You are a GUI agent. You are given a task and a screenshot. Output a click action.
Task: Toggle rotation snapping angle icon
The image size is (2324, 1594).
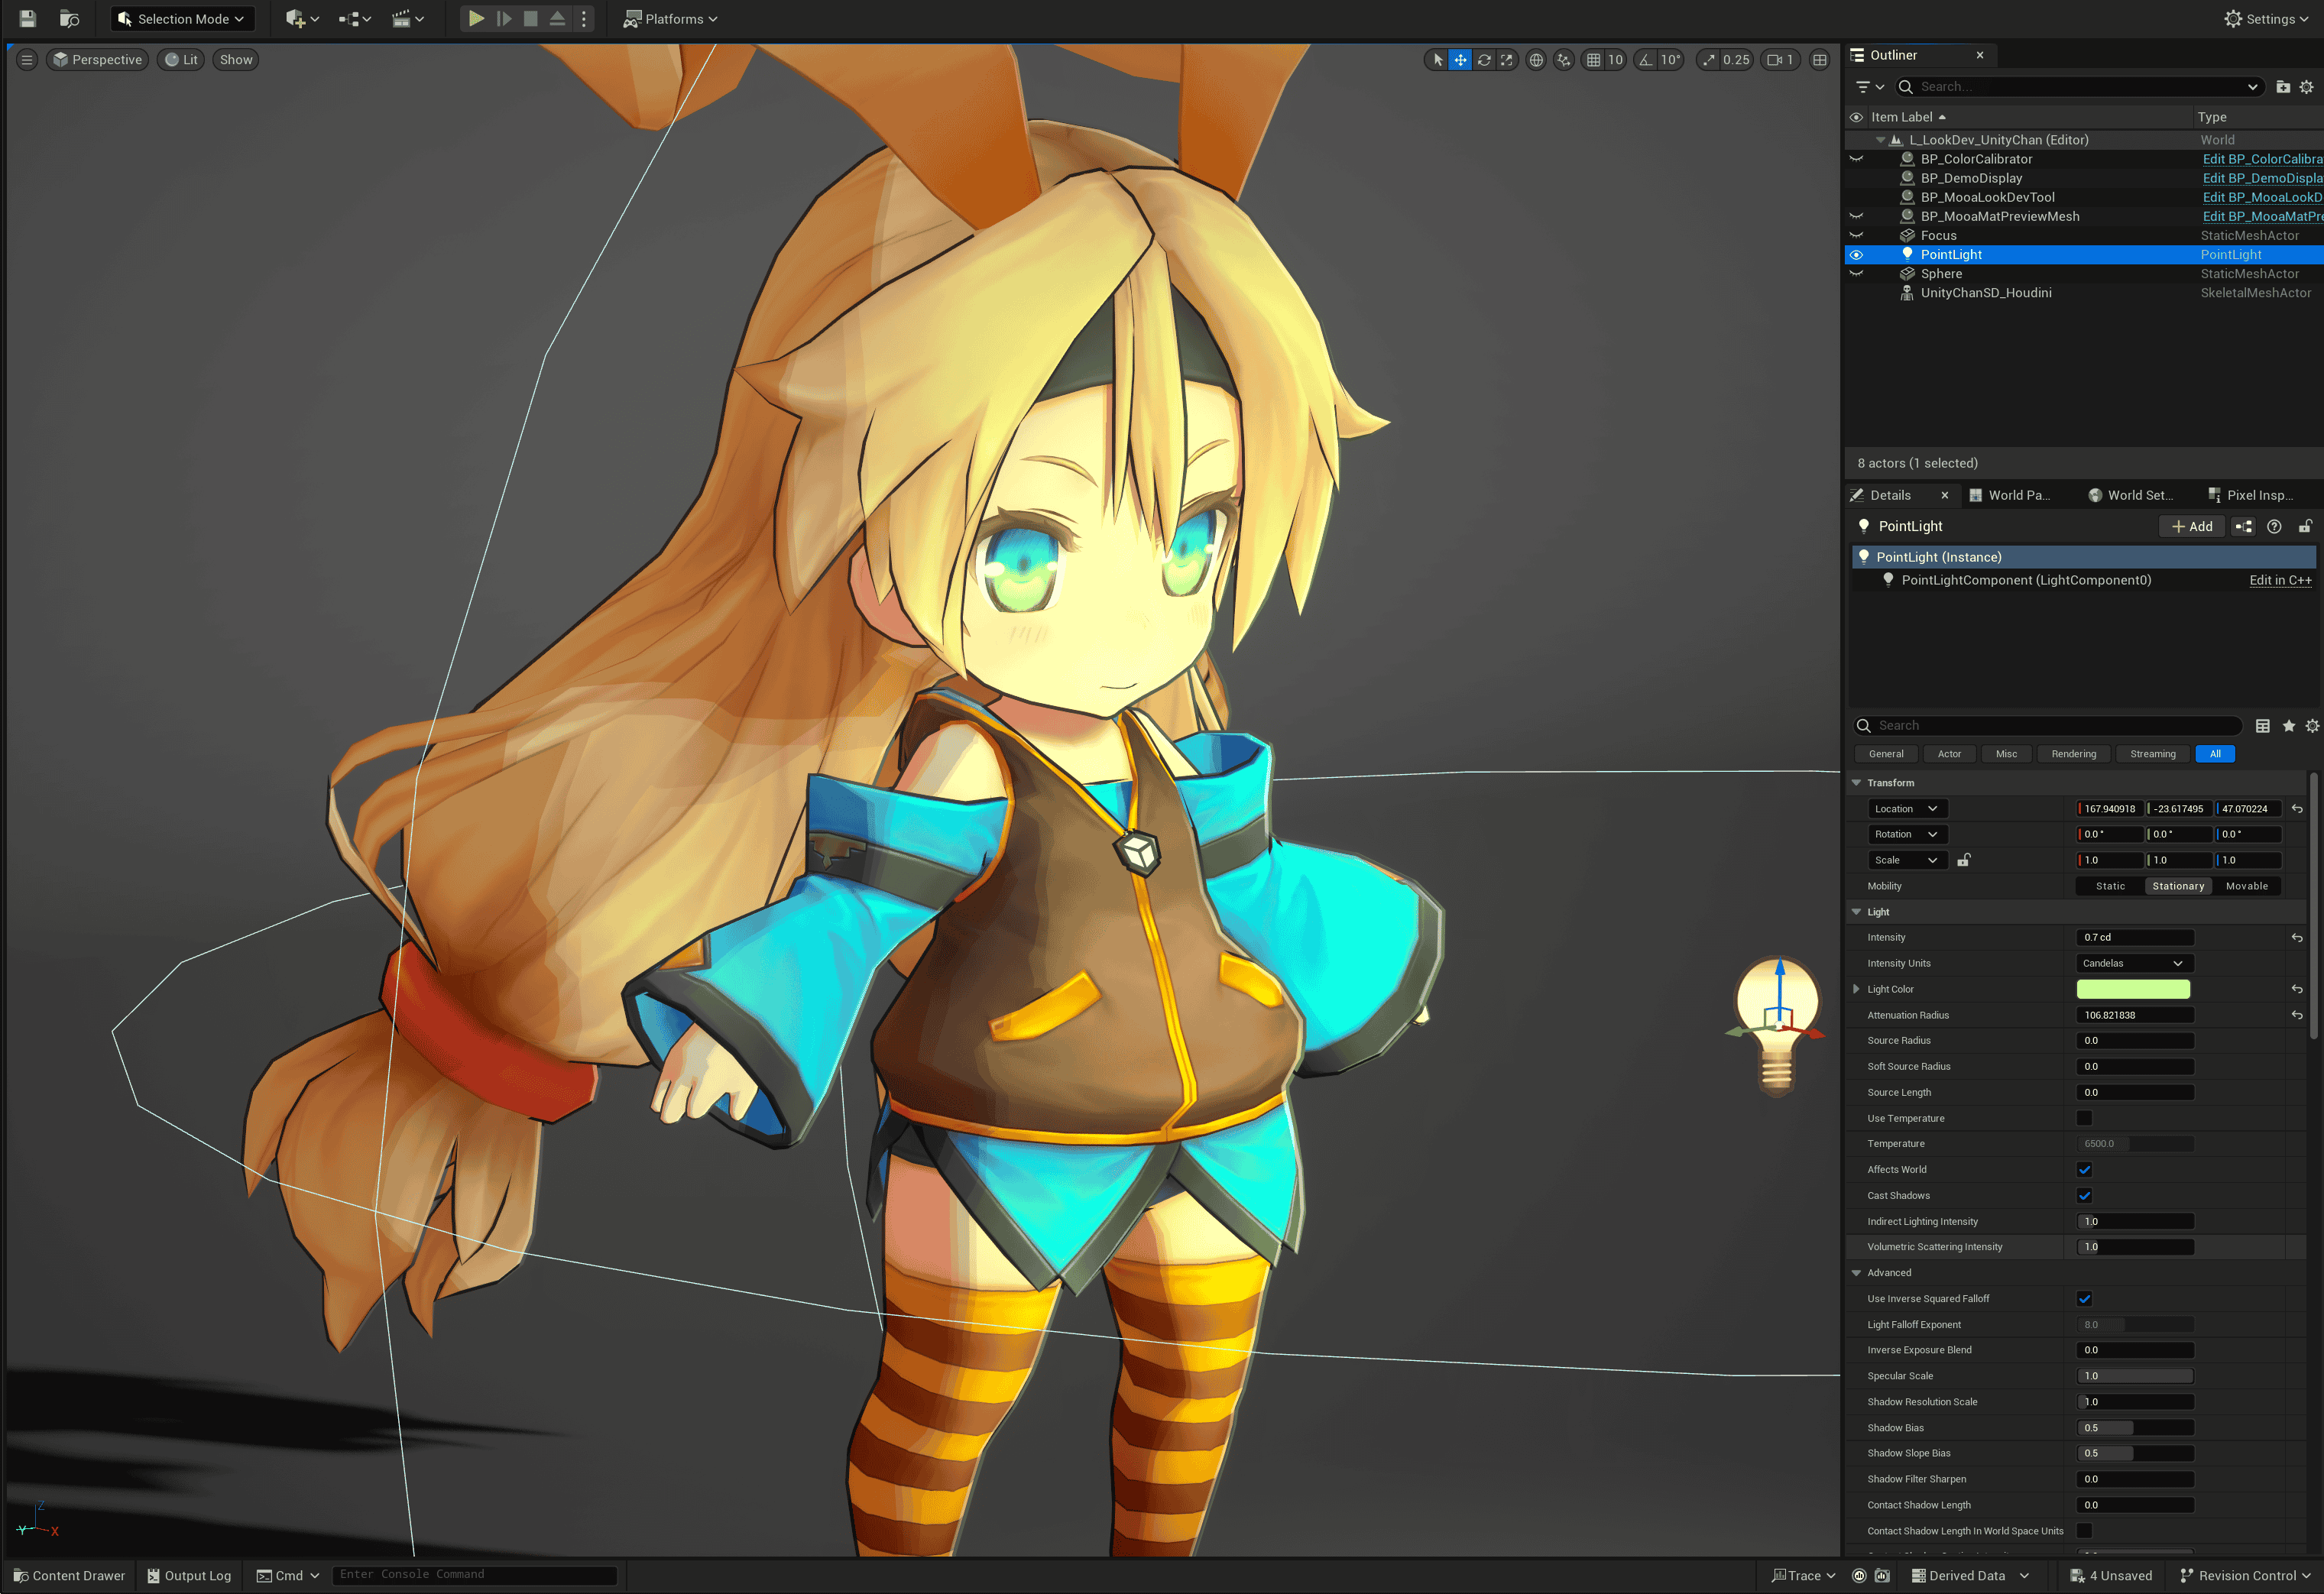(x=1646, y=60)
